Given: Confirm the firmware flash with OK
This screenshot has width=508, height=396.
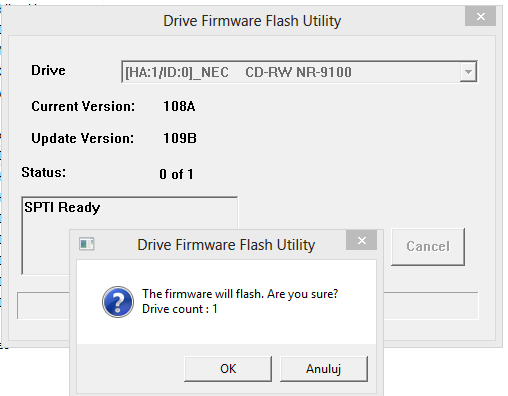Looking at the screenshot, I should coord(228,369).
